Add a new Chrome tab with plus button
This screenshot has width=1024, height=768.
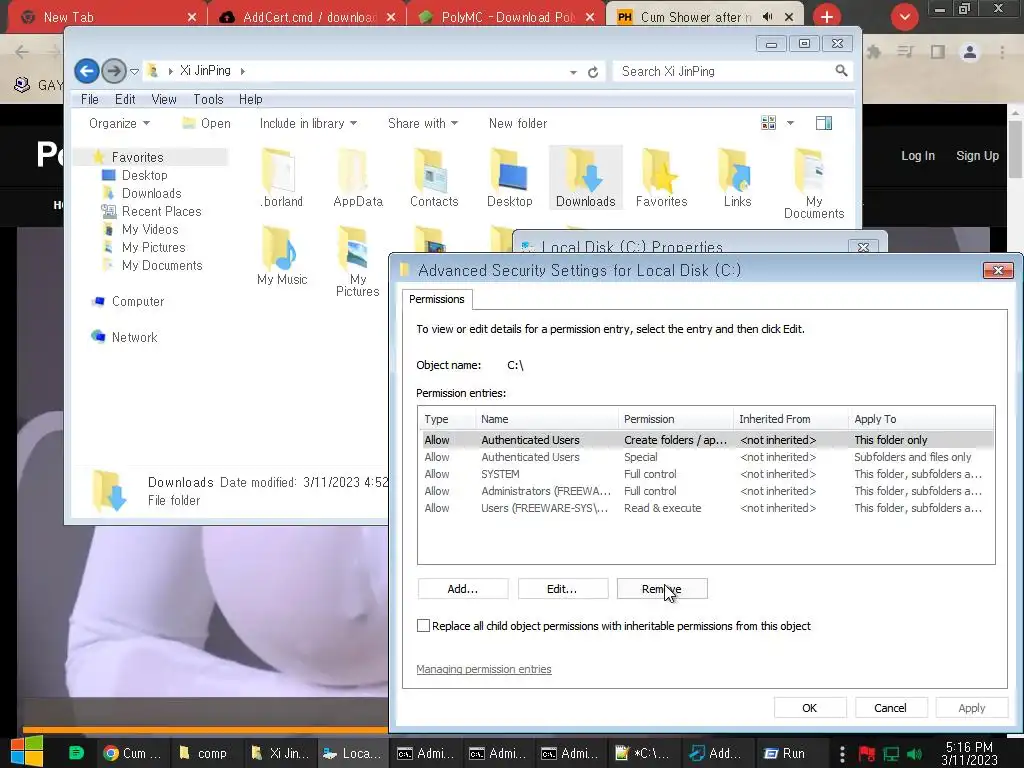point(827,16)
